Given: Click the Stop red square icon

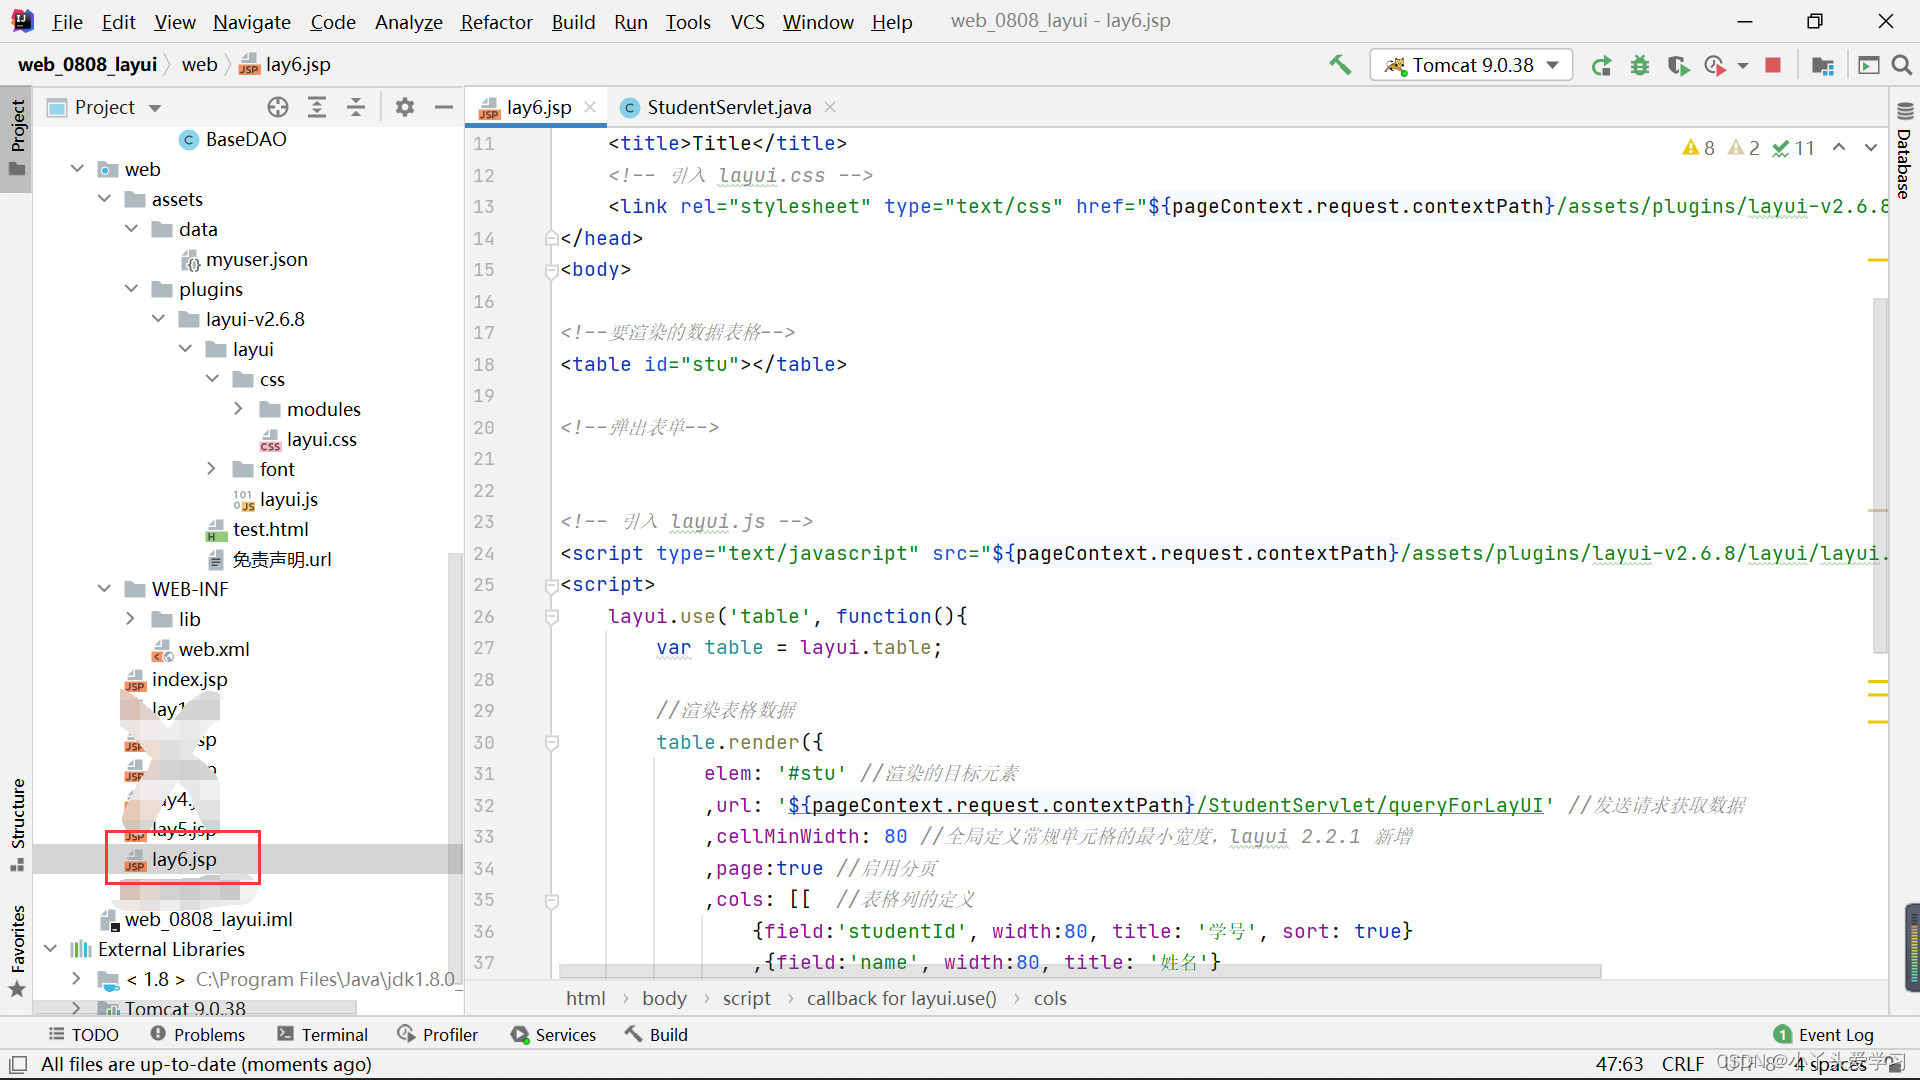Looking at the screenshot, I should (x=1772, y=65).
